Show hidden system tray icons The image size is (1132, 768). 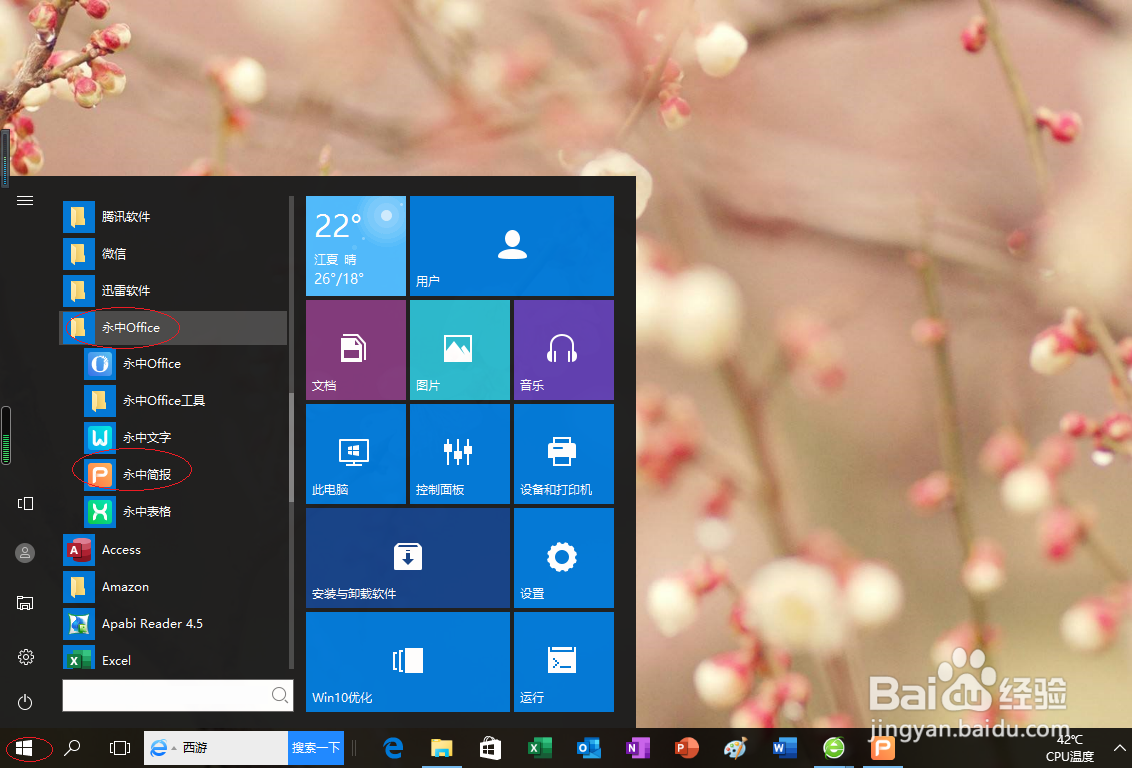click(x=1120, y=748)
